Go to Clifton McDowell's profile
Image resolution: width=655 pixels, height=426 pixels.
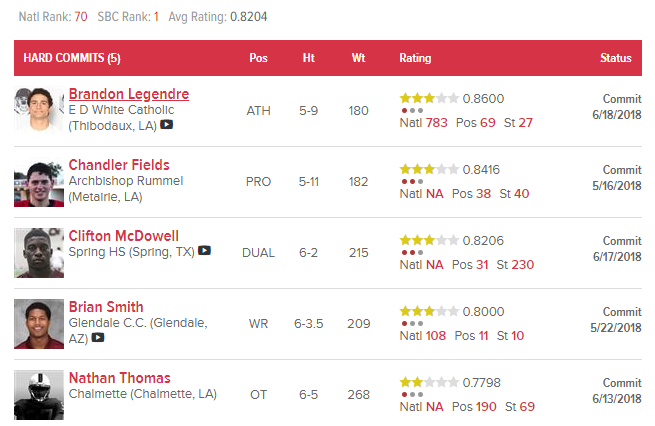point(123,236)
